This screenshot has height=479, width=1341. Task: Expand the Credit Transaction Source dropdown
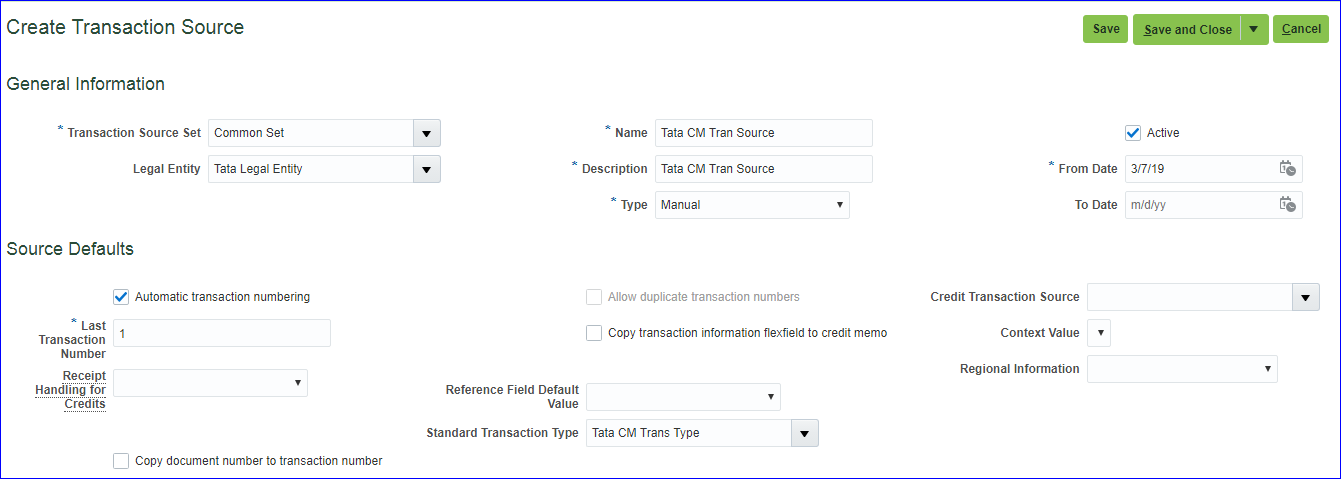coord(1305,297)
